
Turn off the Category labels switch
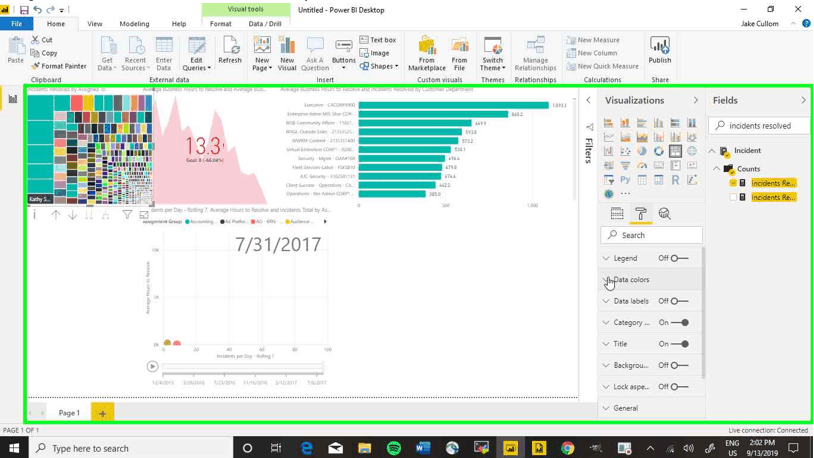pos(680,322)
